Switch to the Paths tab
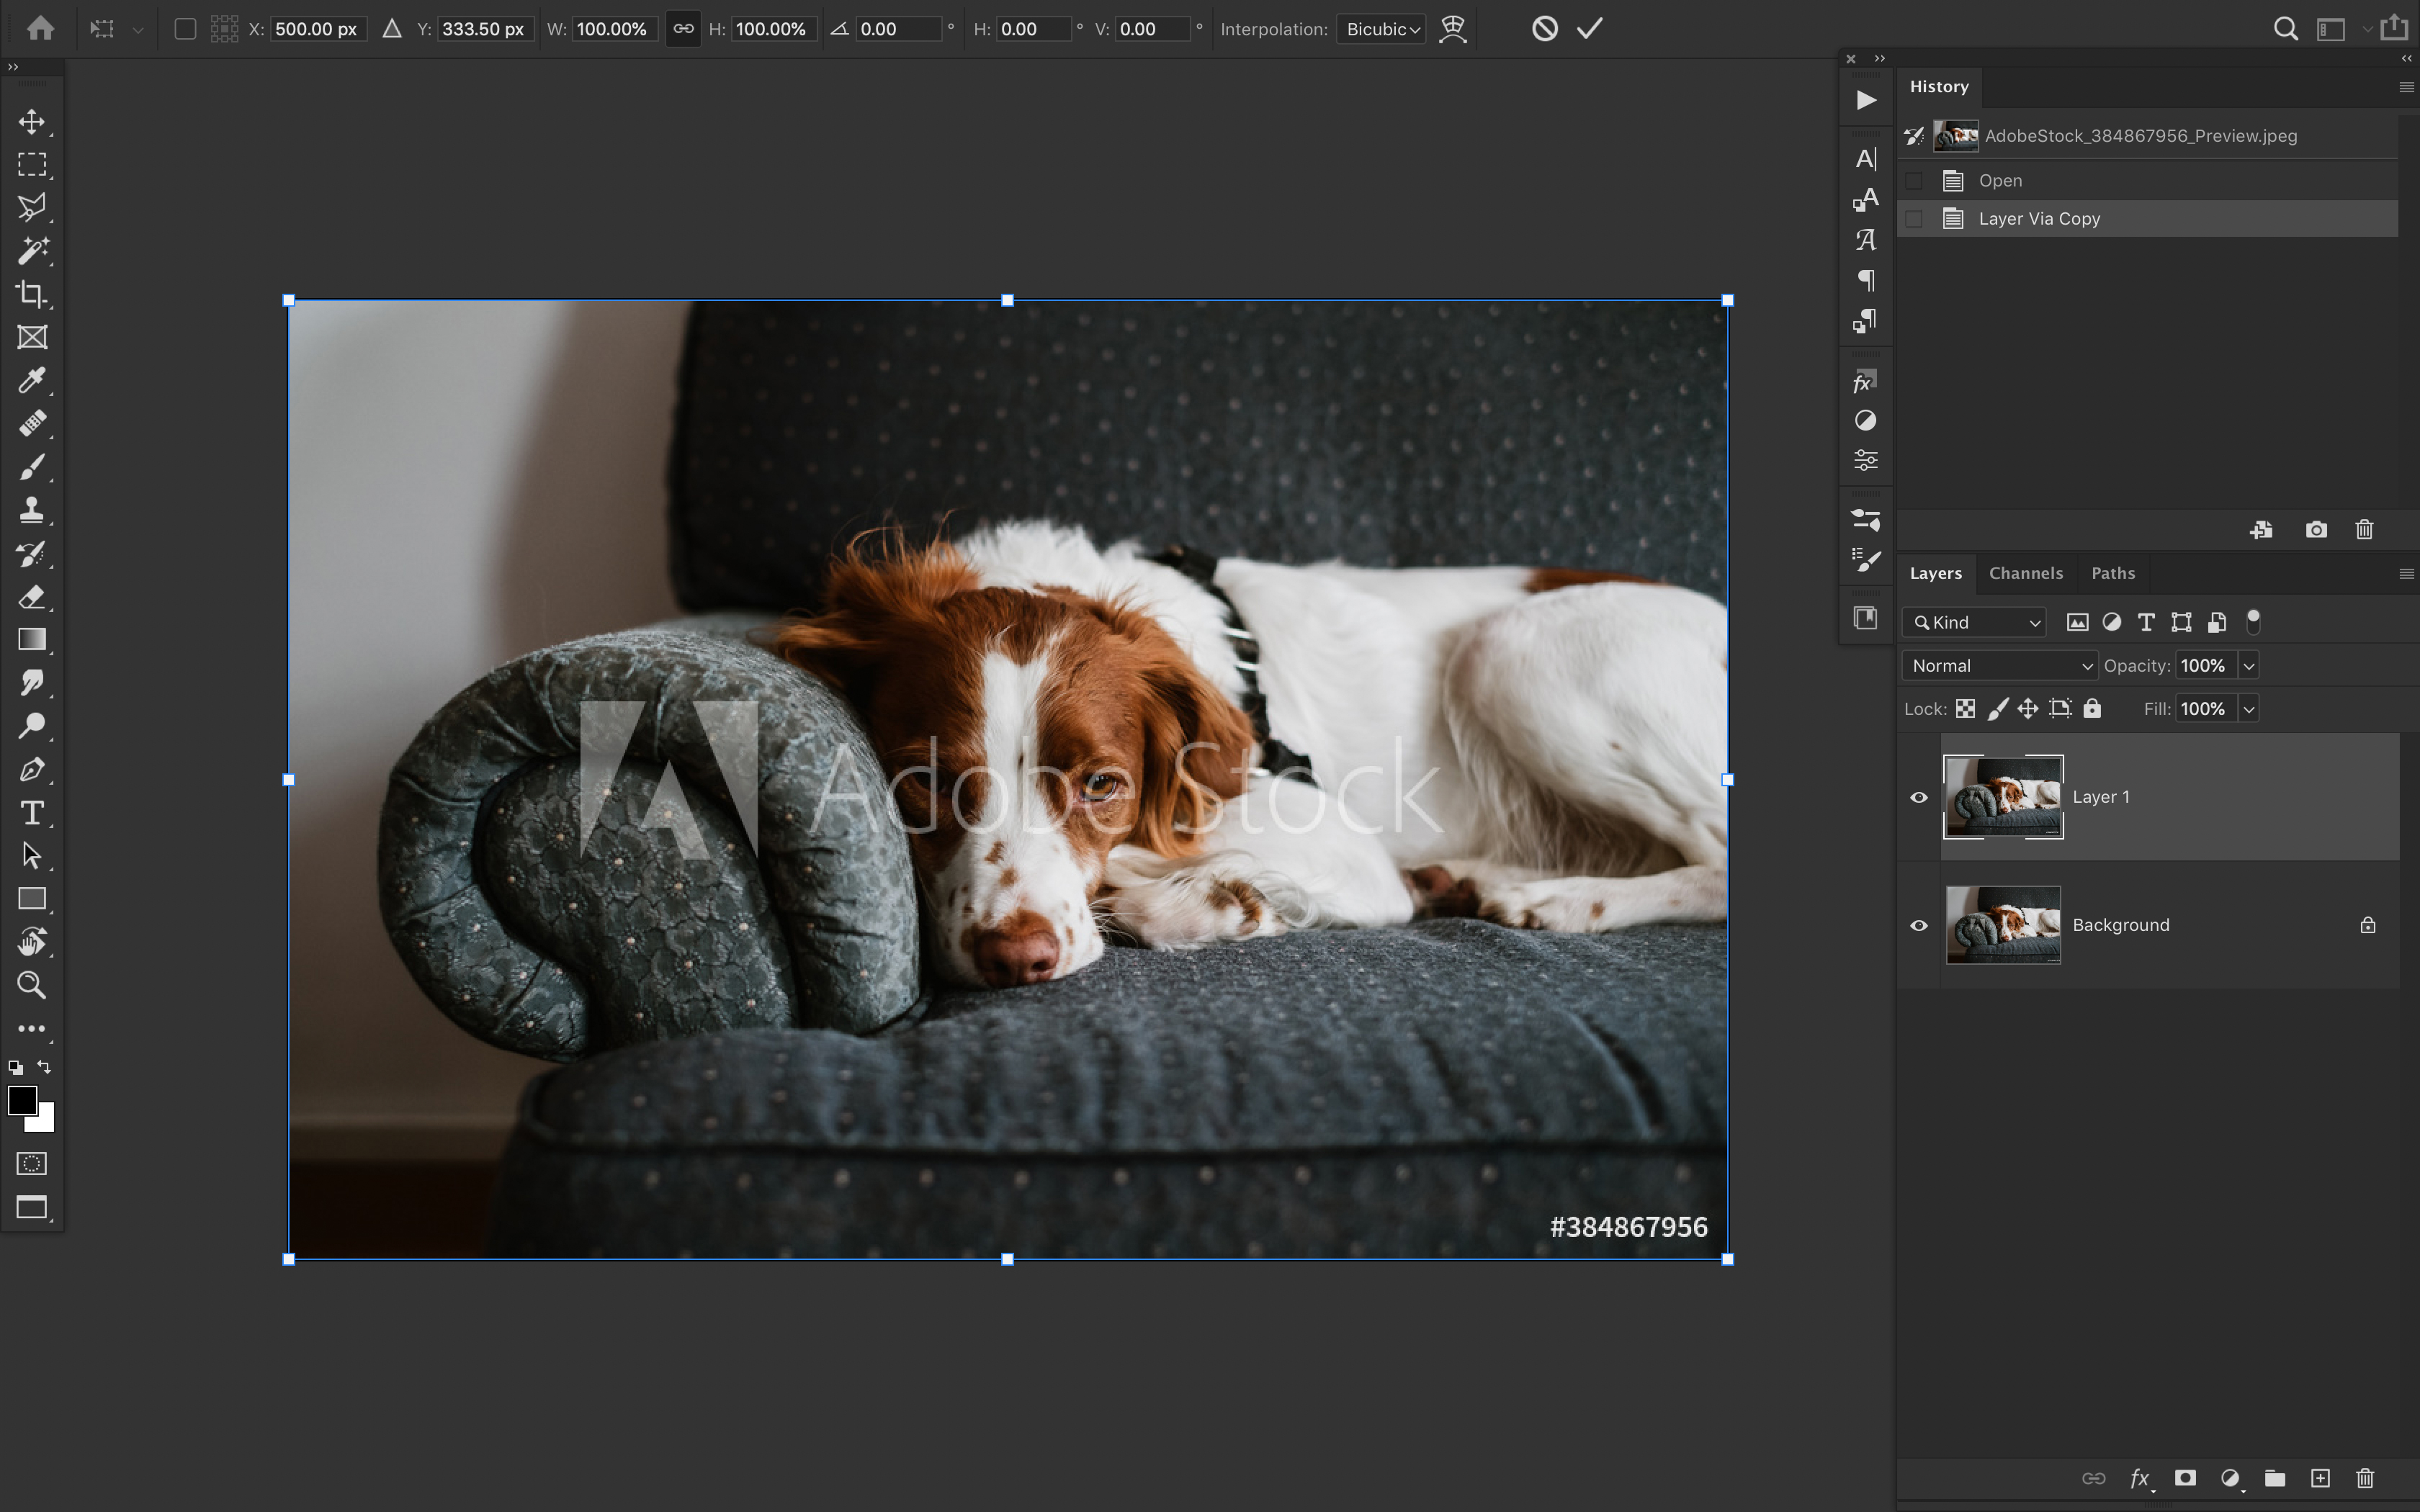Screen dimensions: 2420x1512 pos(2112,572)
